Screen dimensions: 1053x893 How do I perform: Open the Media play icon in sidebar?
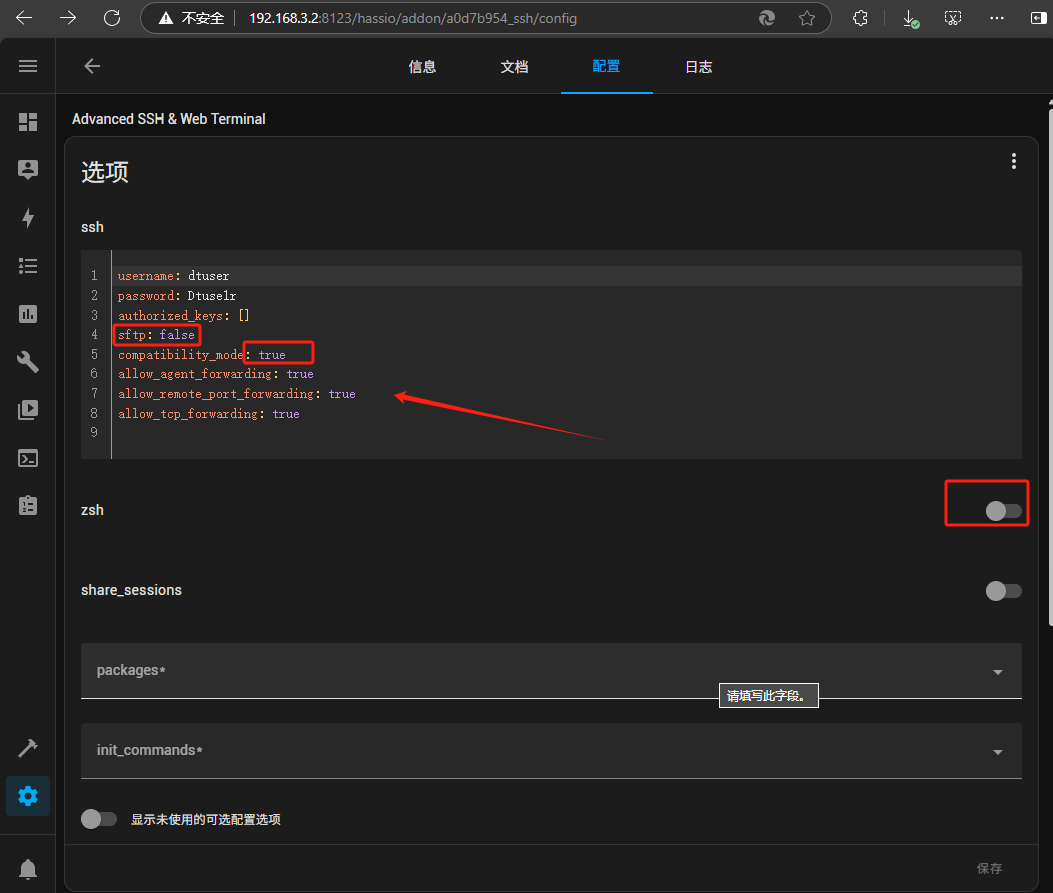point(28,410)
